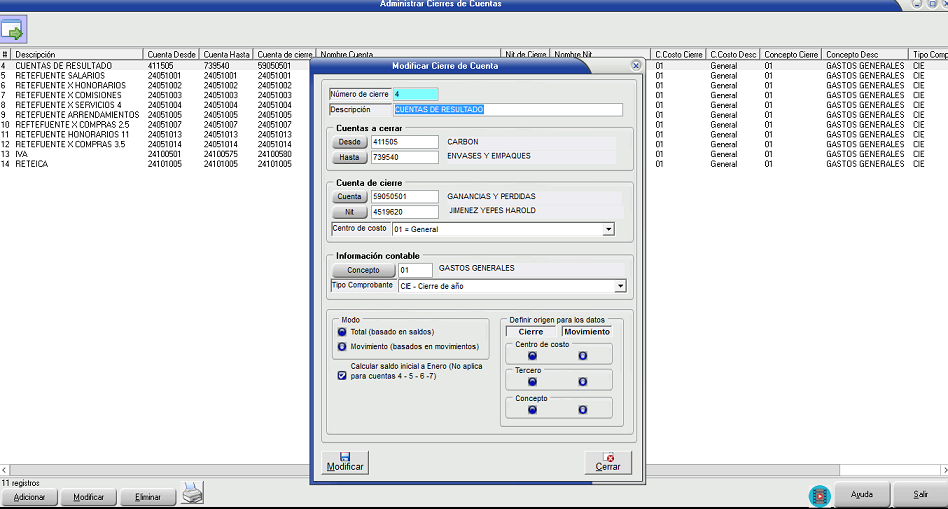Click the Concepto lookup button

363,270
